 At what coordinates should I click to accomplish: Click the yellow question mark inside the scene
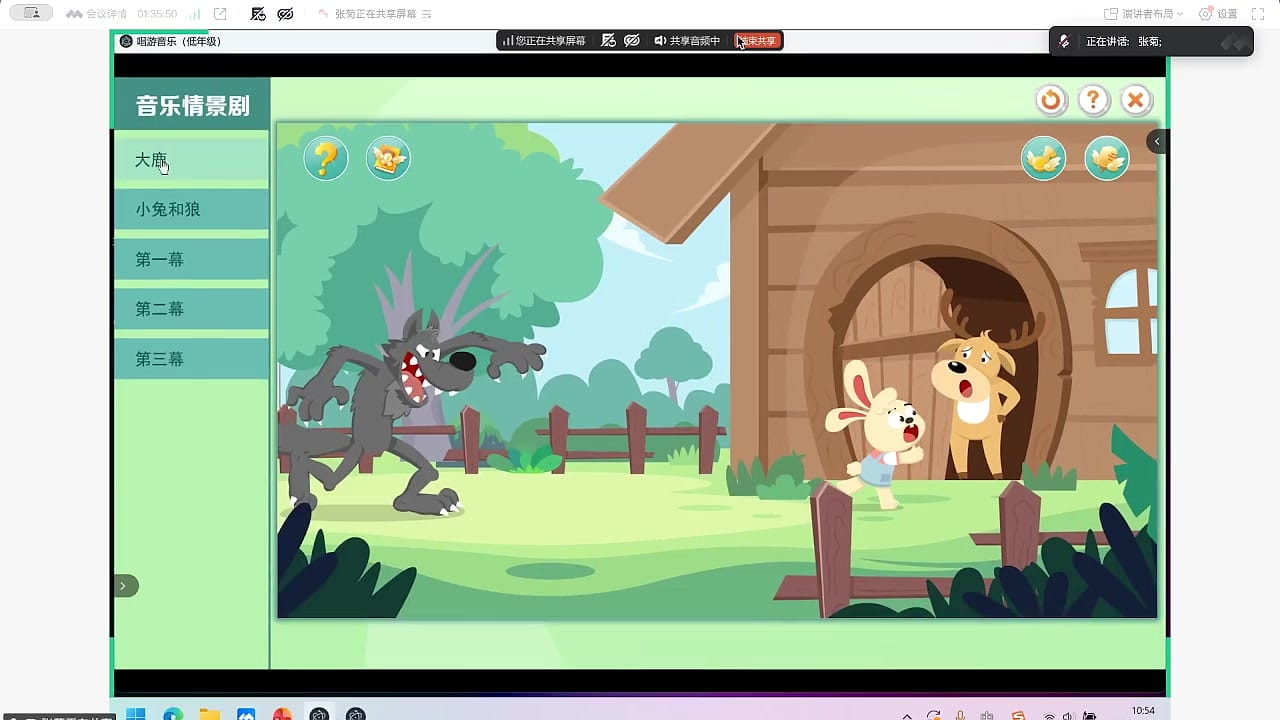tap(326, 158)
